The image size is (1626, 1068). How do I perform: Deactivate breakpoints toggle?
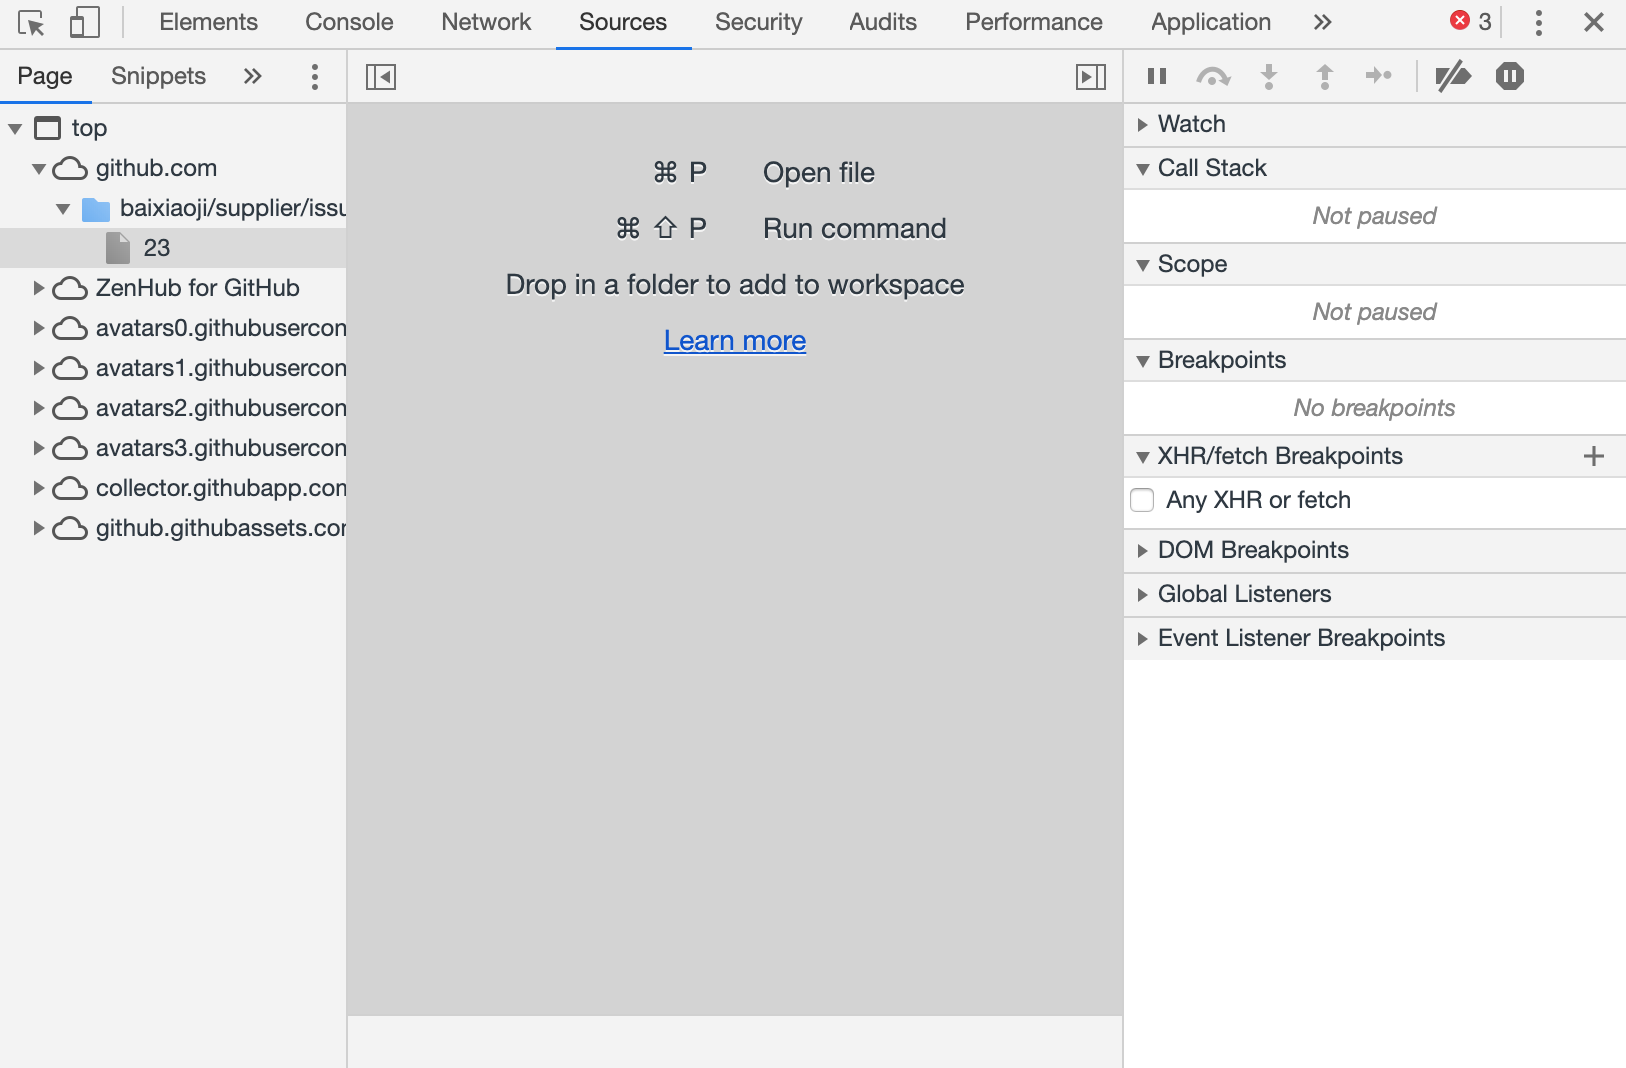1453,76
